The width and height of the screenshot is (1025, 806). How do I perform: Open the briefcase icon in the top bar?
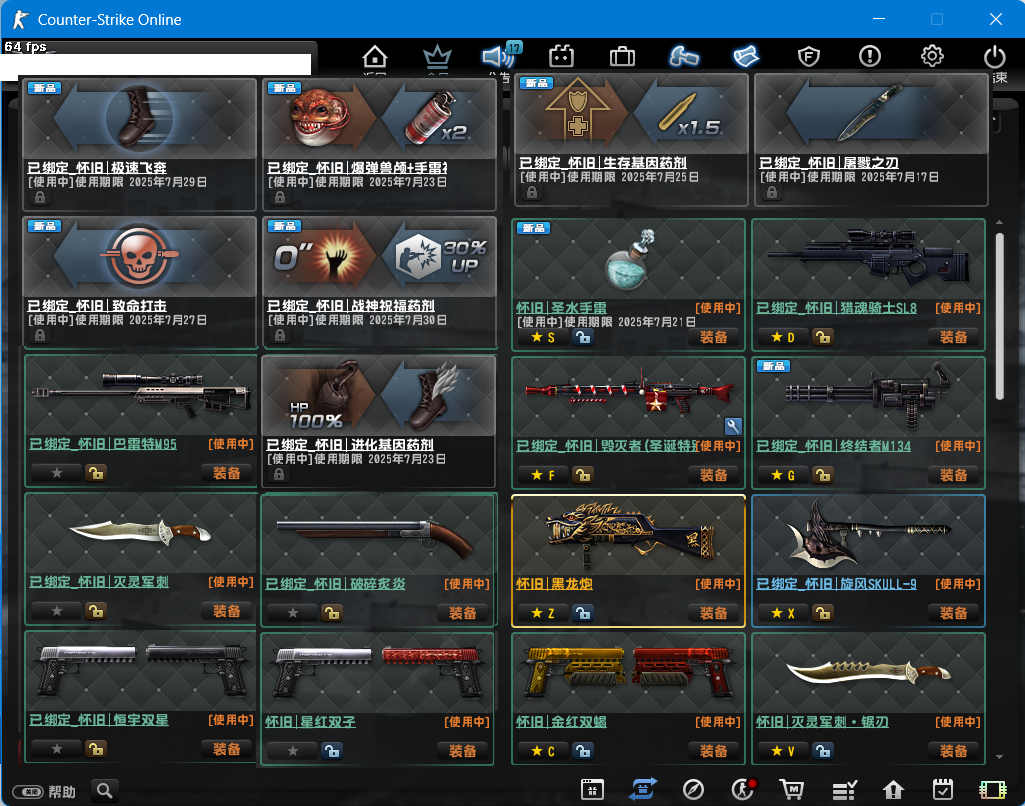click(622, 57)
